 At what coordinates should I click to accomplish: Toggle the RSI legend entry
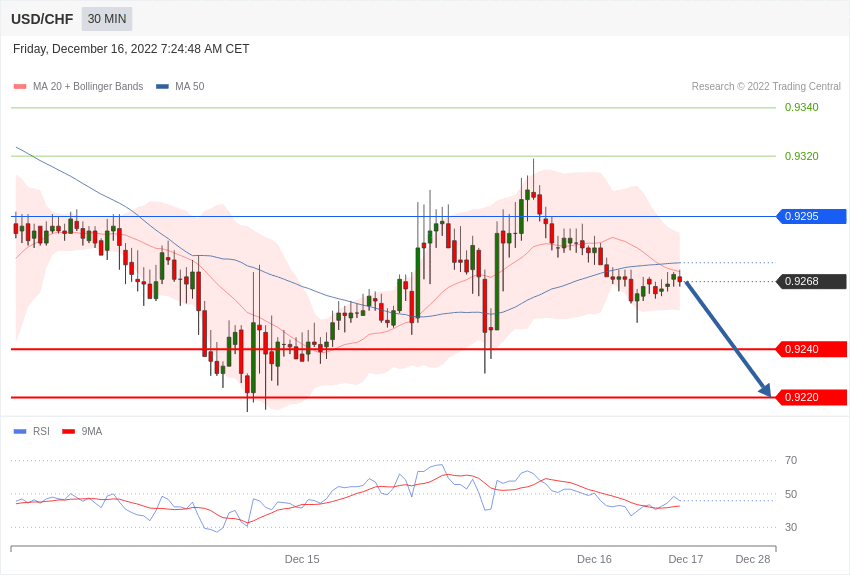pyautogui.click(x=31, y=431)
